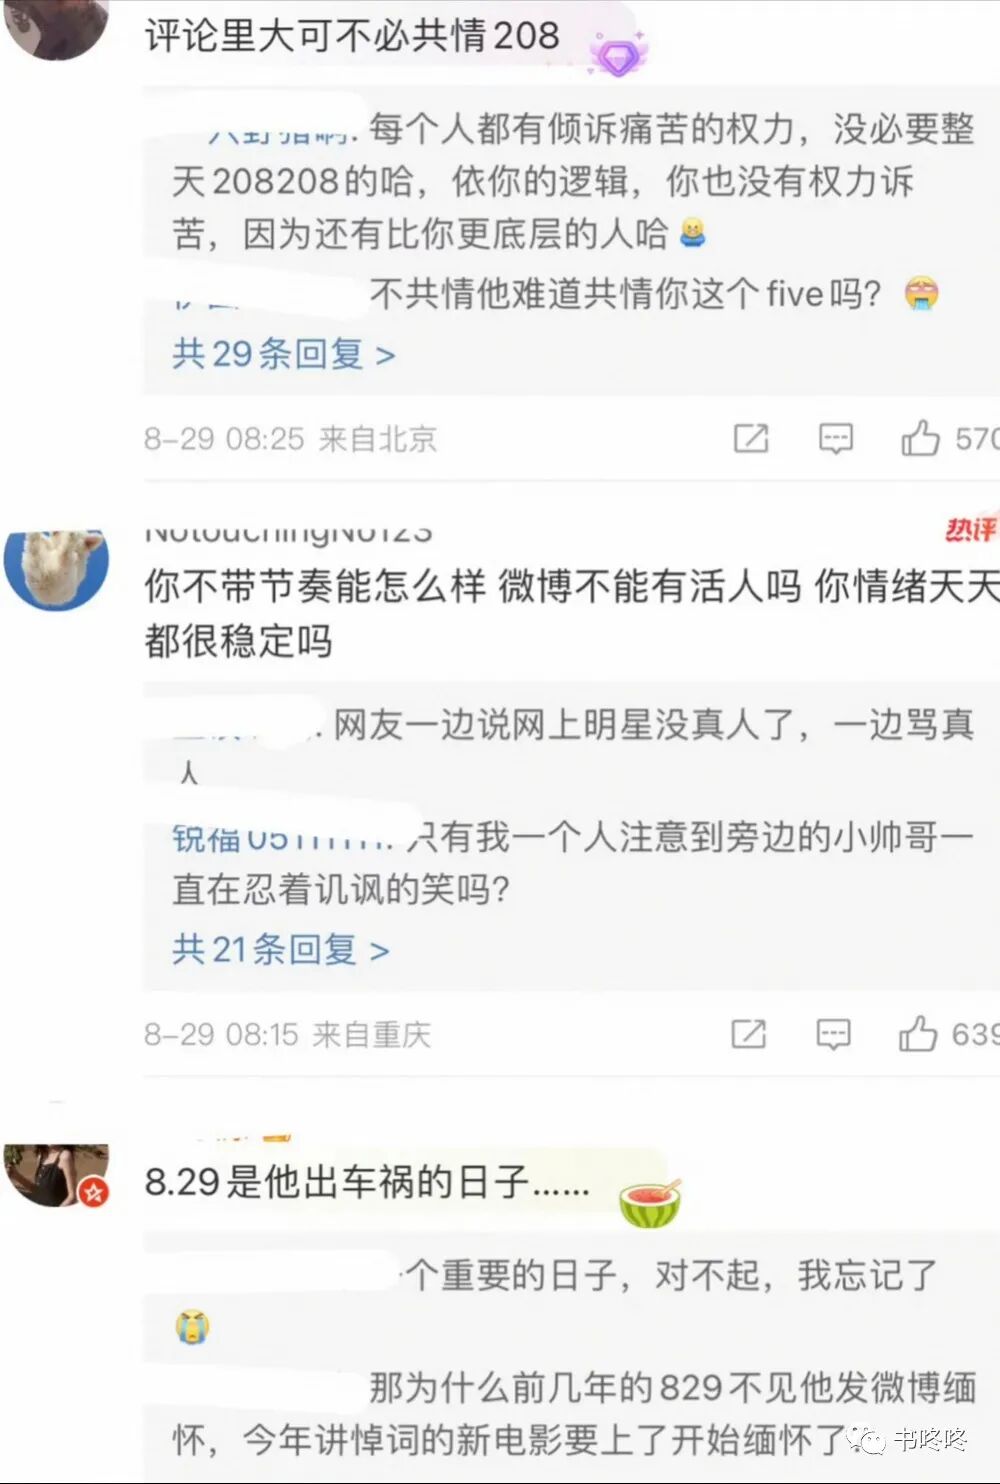Tap reply 不共情他难道共情你这个five吗
Viewport: 1000px width, 1484px height.
(626, 293)
